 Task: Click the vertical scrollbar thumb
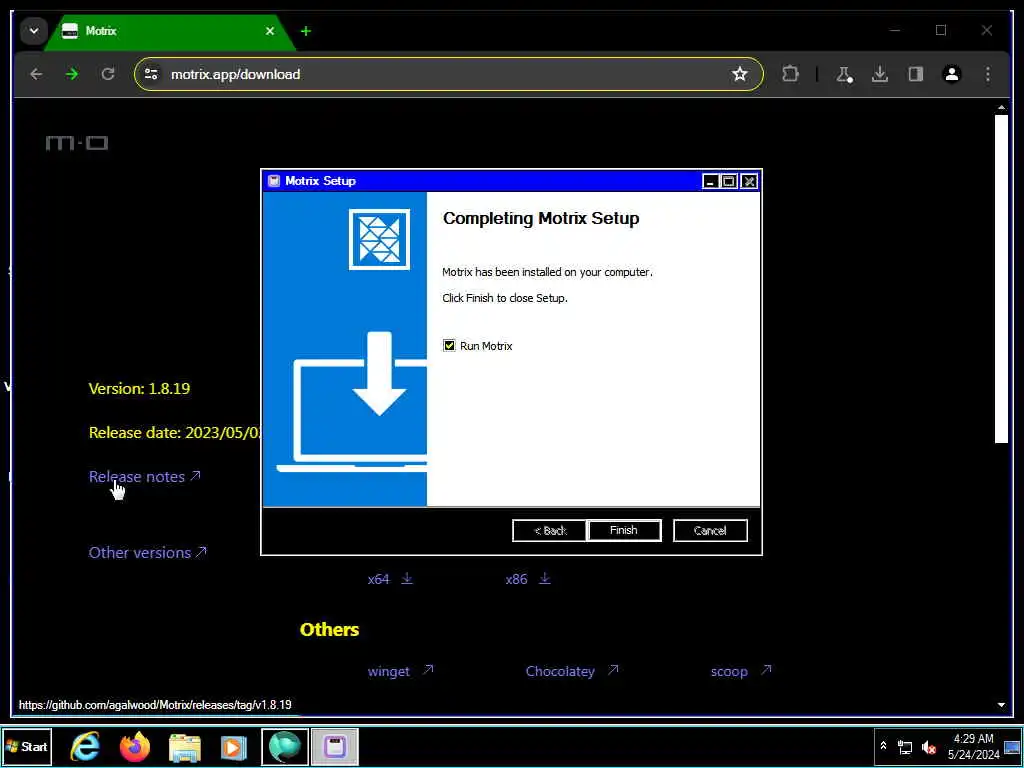point(1001,279)
